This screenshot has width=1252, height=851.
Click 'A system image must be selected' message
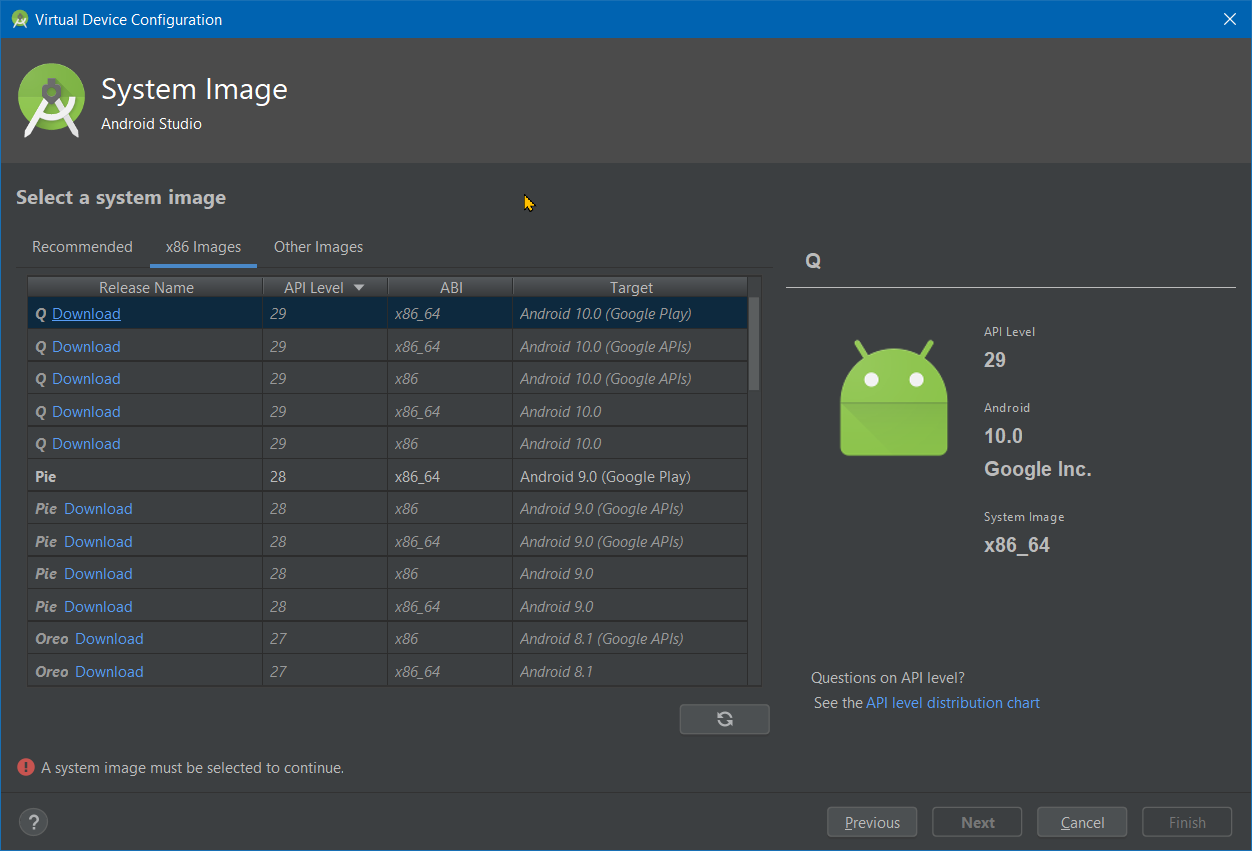click(192, 768)
